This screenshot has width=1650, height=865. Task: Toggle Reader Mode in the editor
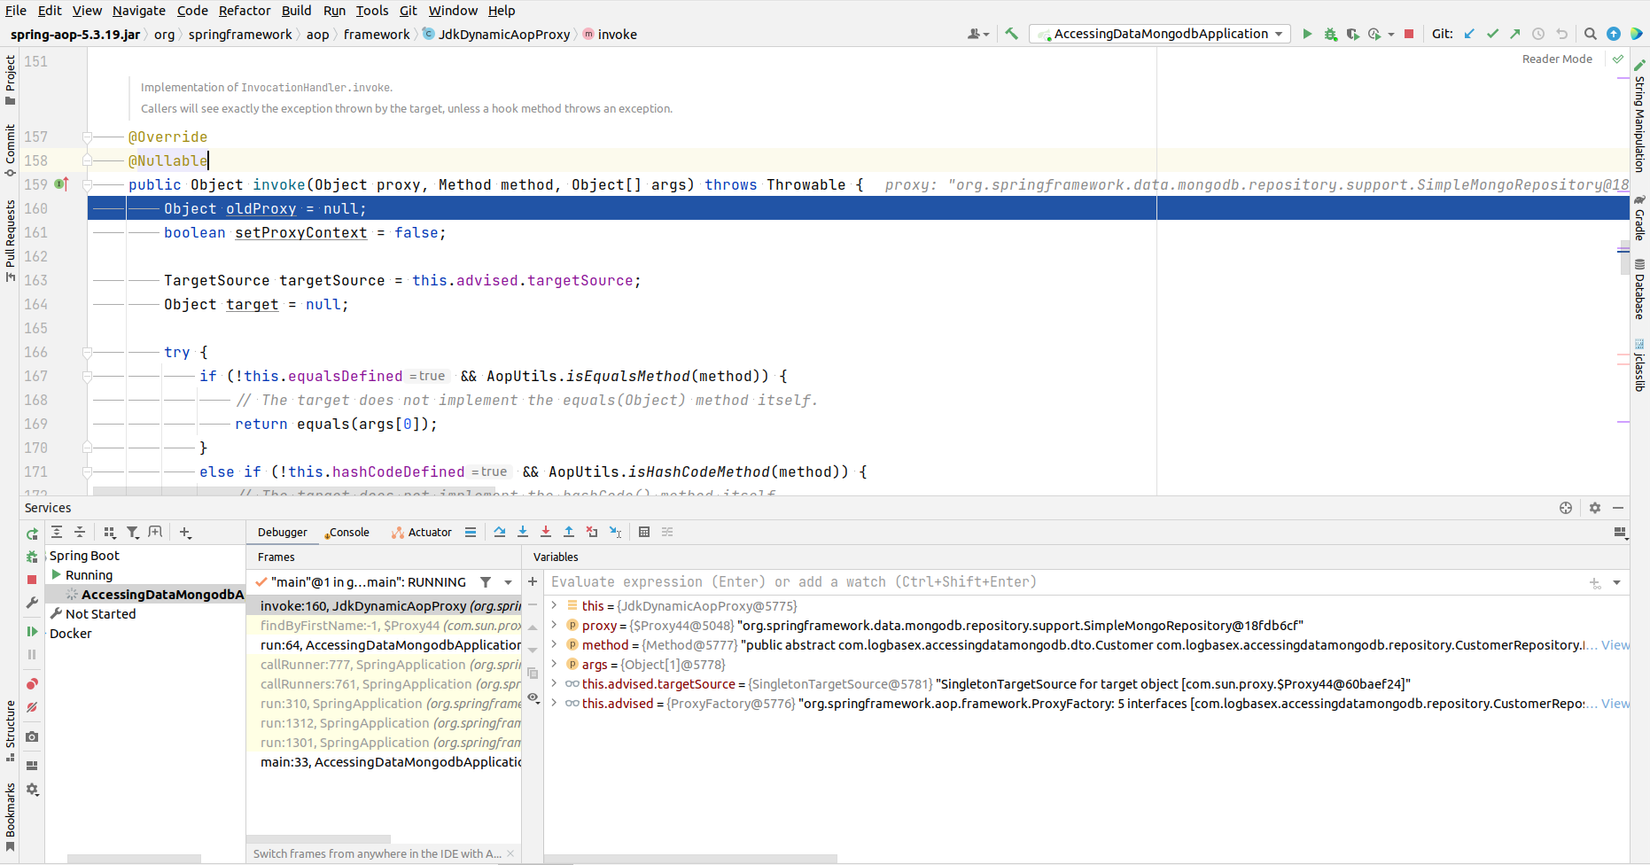(1556, 59)
